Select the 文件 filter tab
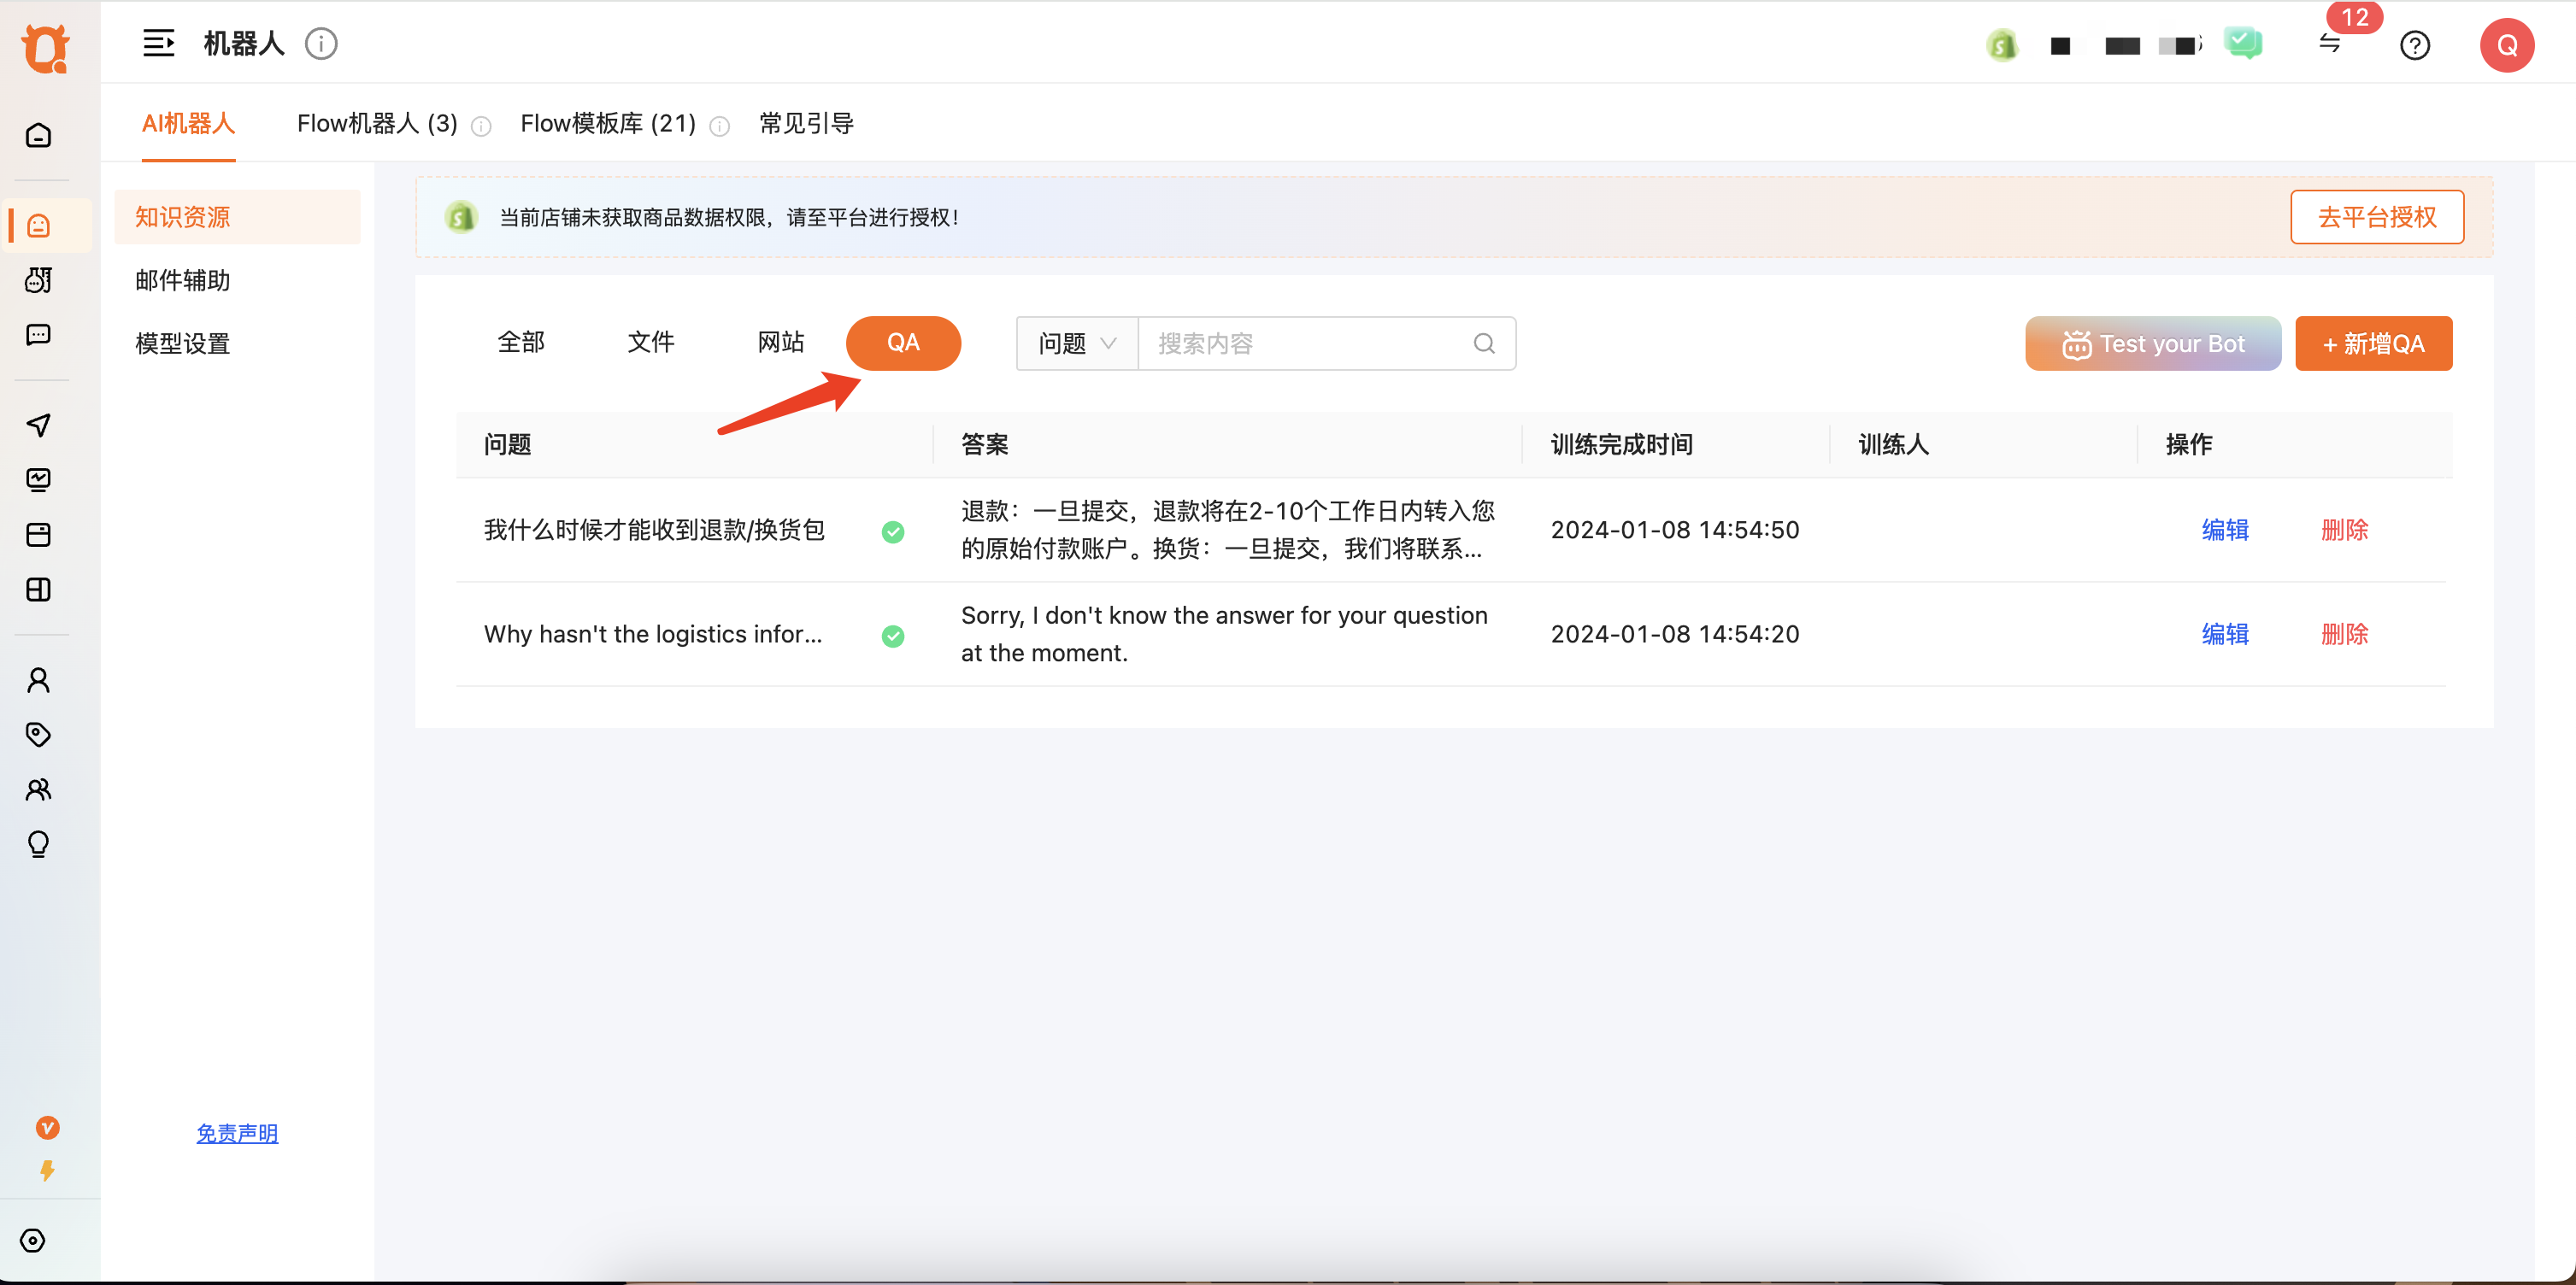Screen dimensions: 2576x1285 coord(650,343)
